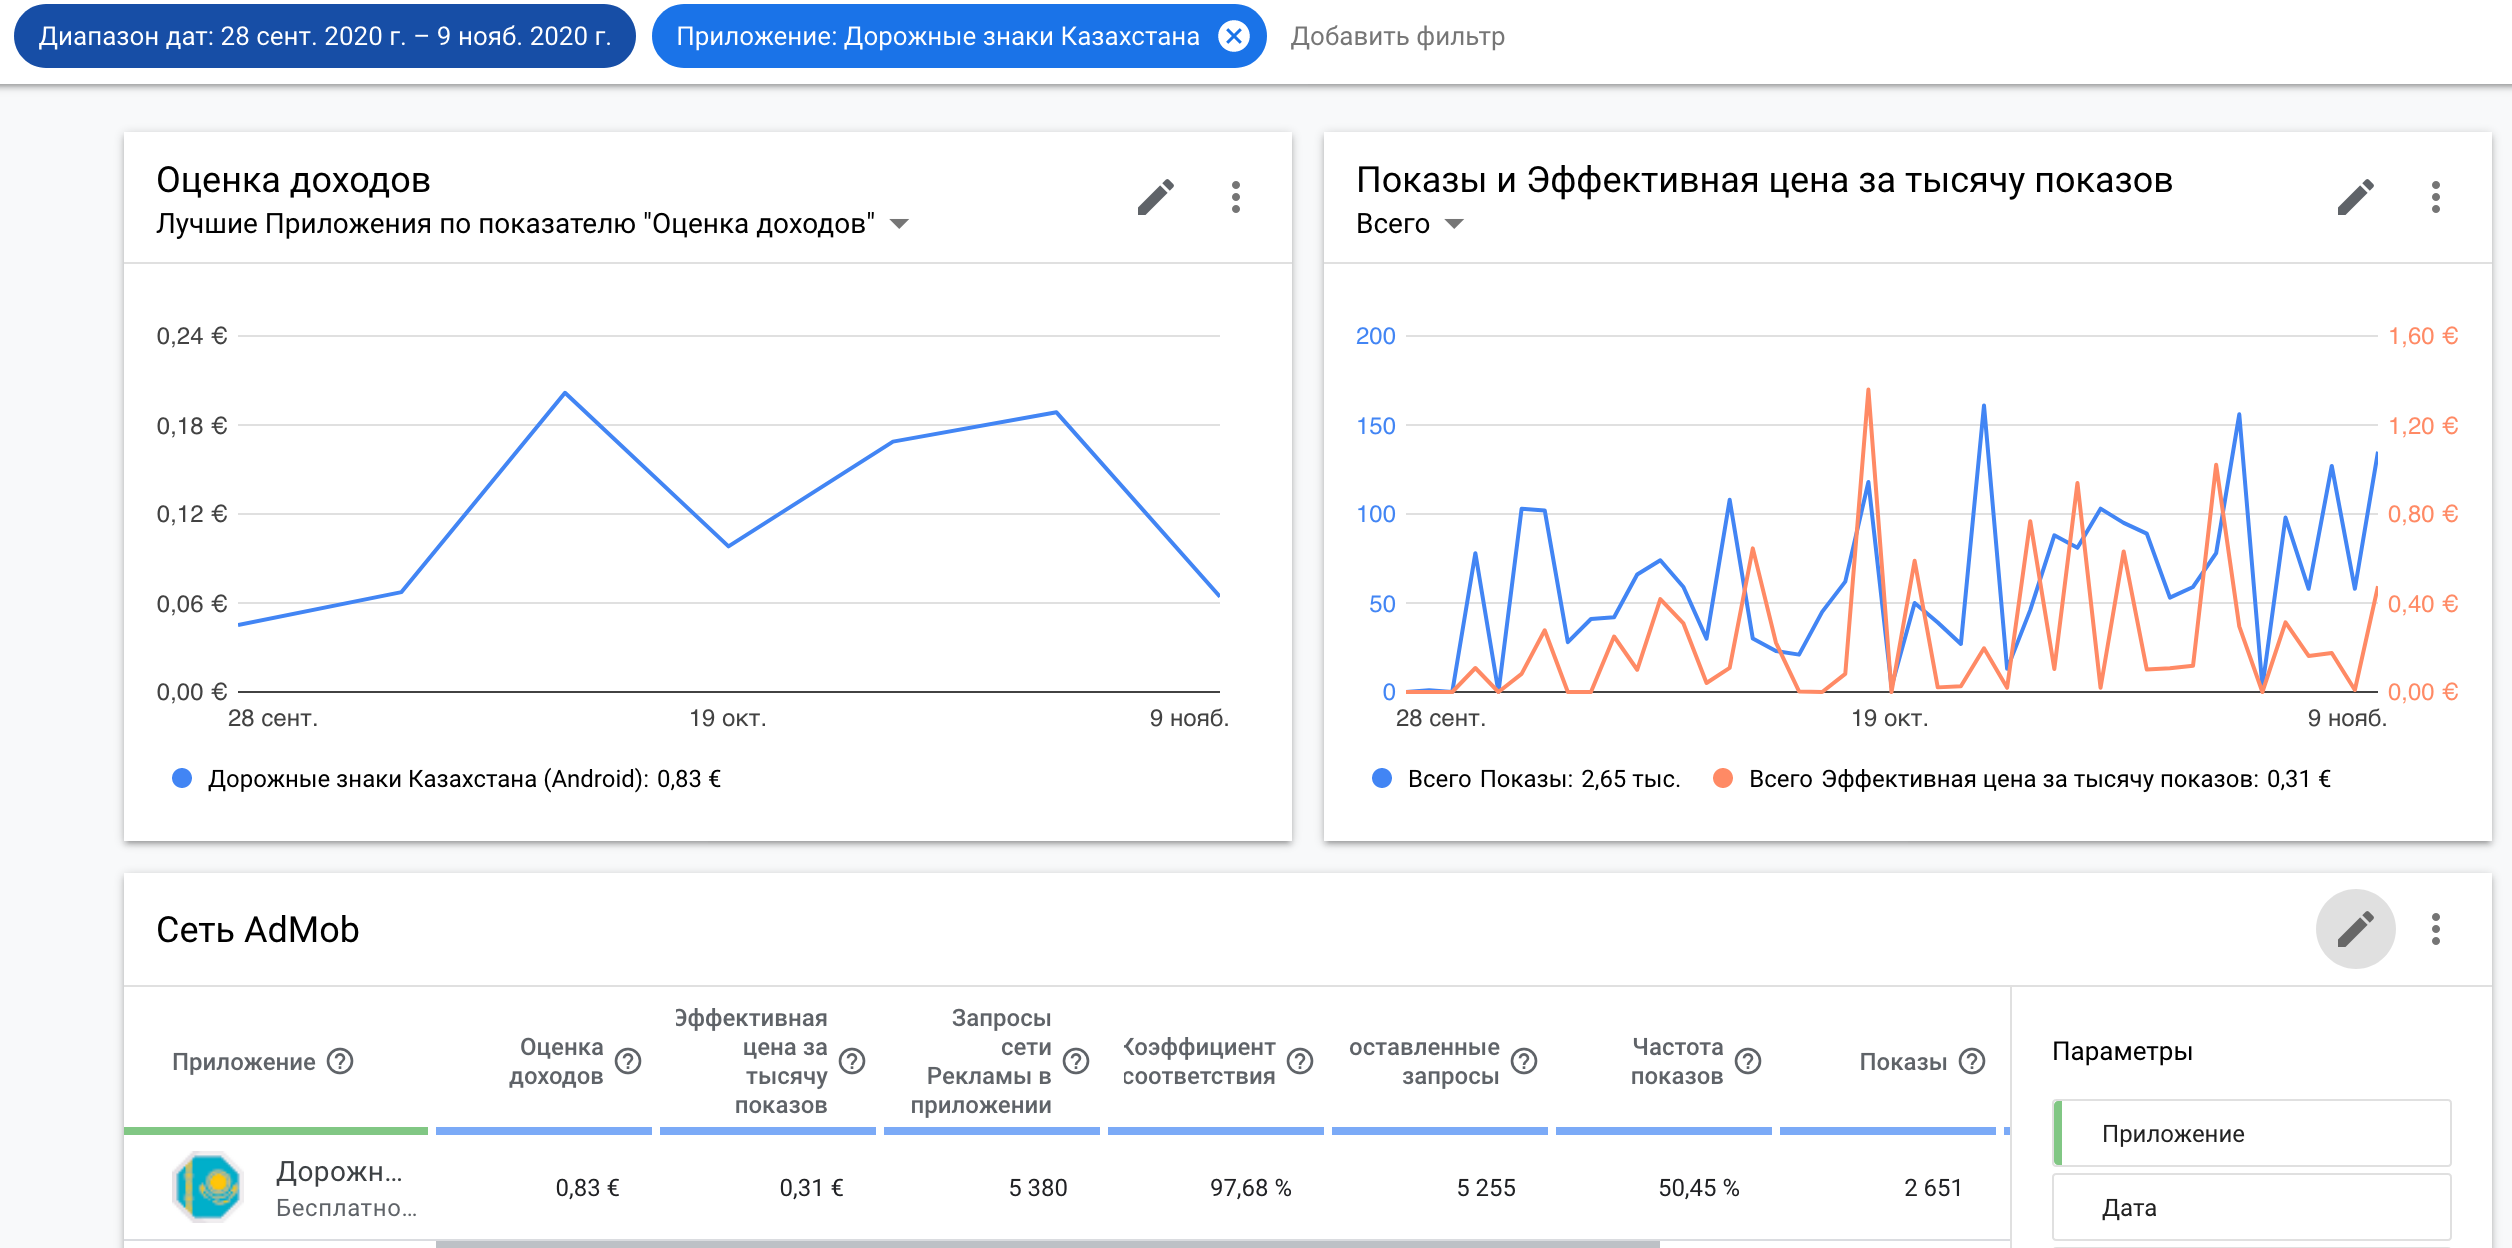The image size is (2512, 1248).
Task: Show help for Запросы сети Рекламы column
Action: pyautogui.click(x=1076, y=1061)
